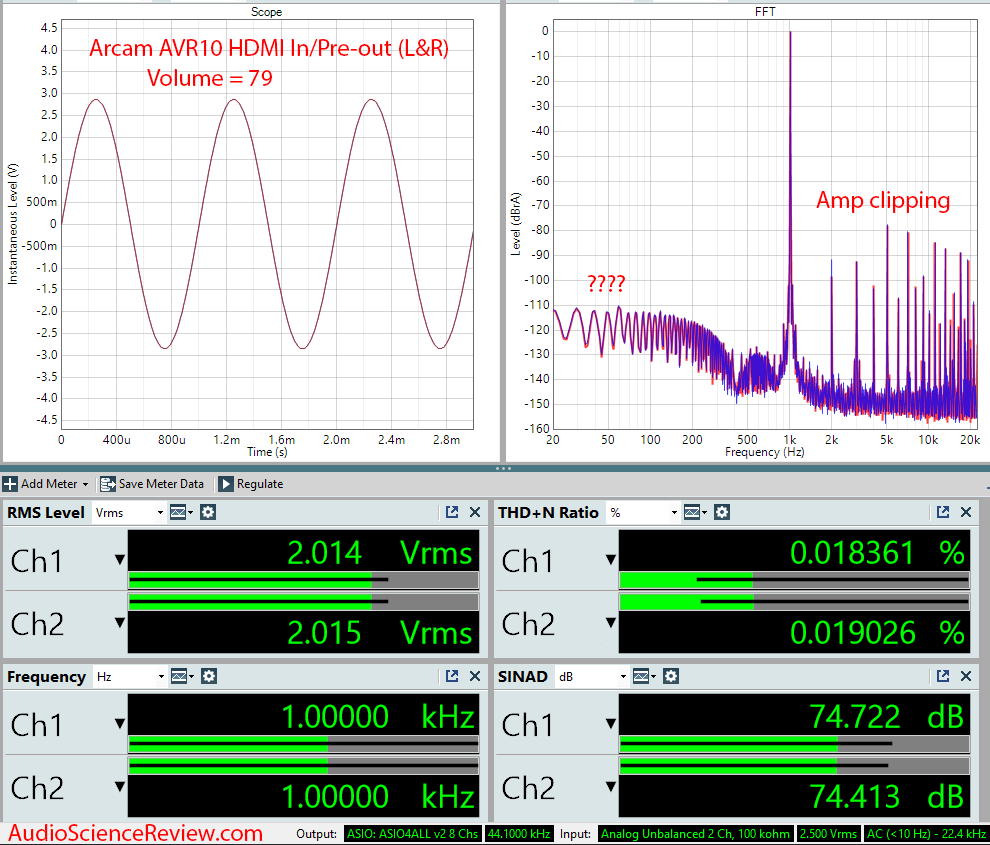
Task: Click SINAD Ch2 bar graph
Action: (794, 766)
